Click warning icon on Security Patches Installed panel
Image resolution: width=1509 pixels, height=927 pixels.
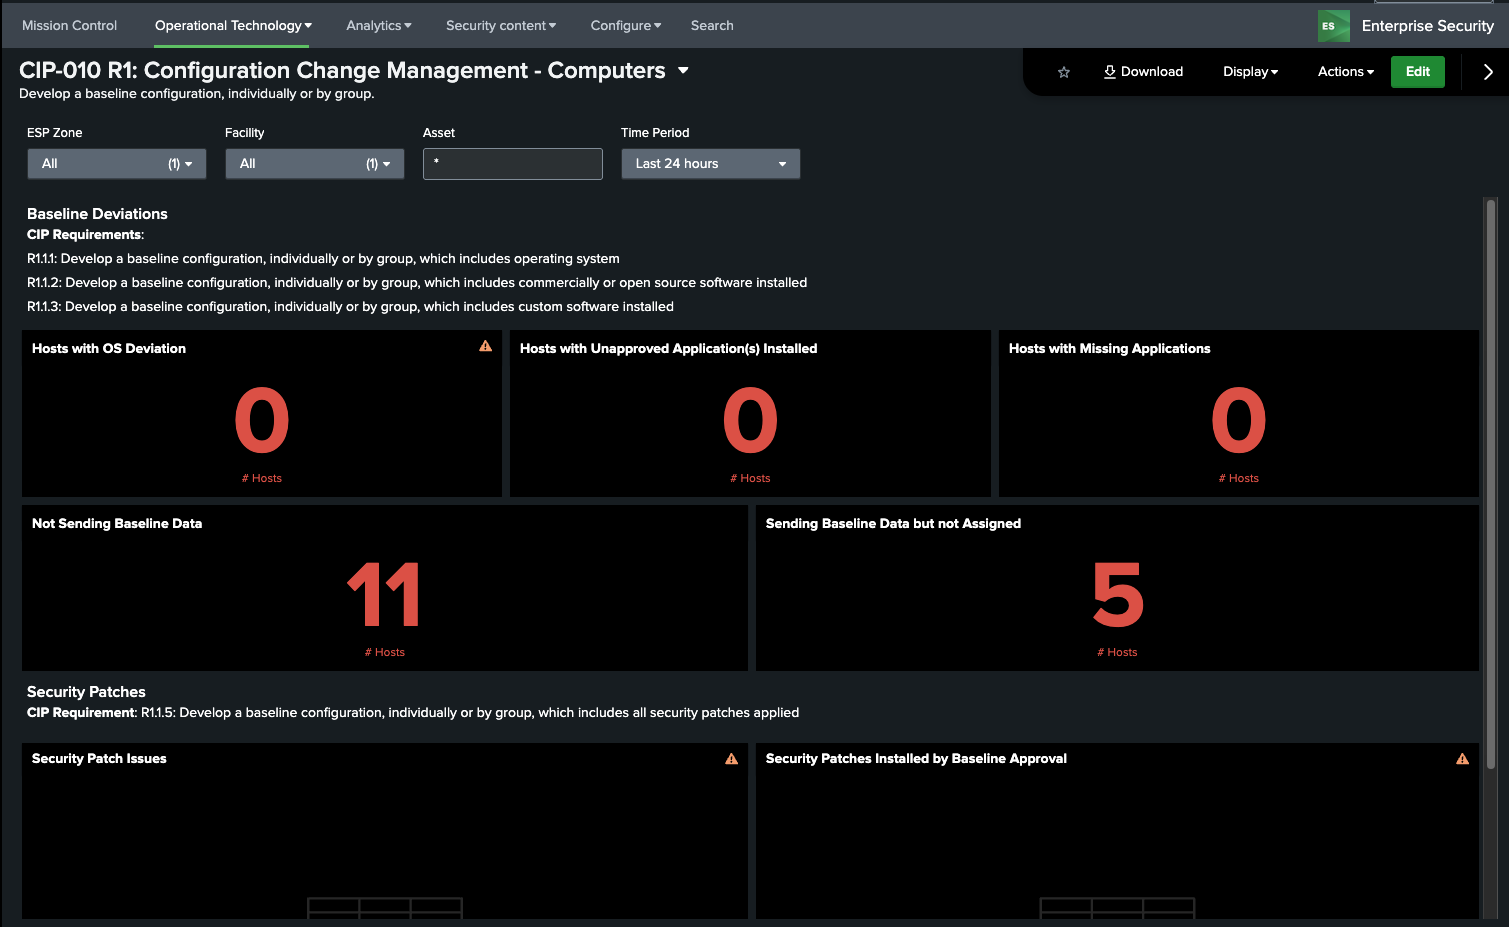click(1462, 759)
